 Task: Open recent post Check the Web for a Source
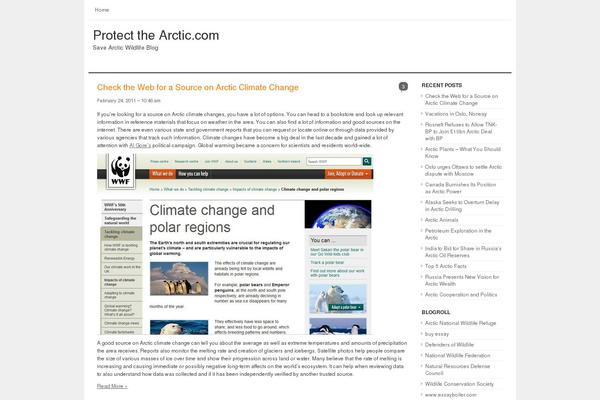[x=461, y=100]
